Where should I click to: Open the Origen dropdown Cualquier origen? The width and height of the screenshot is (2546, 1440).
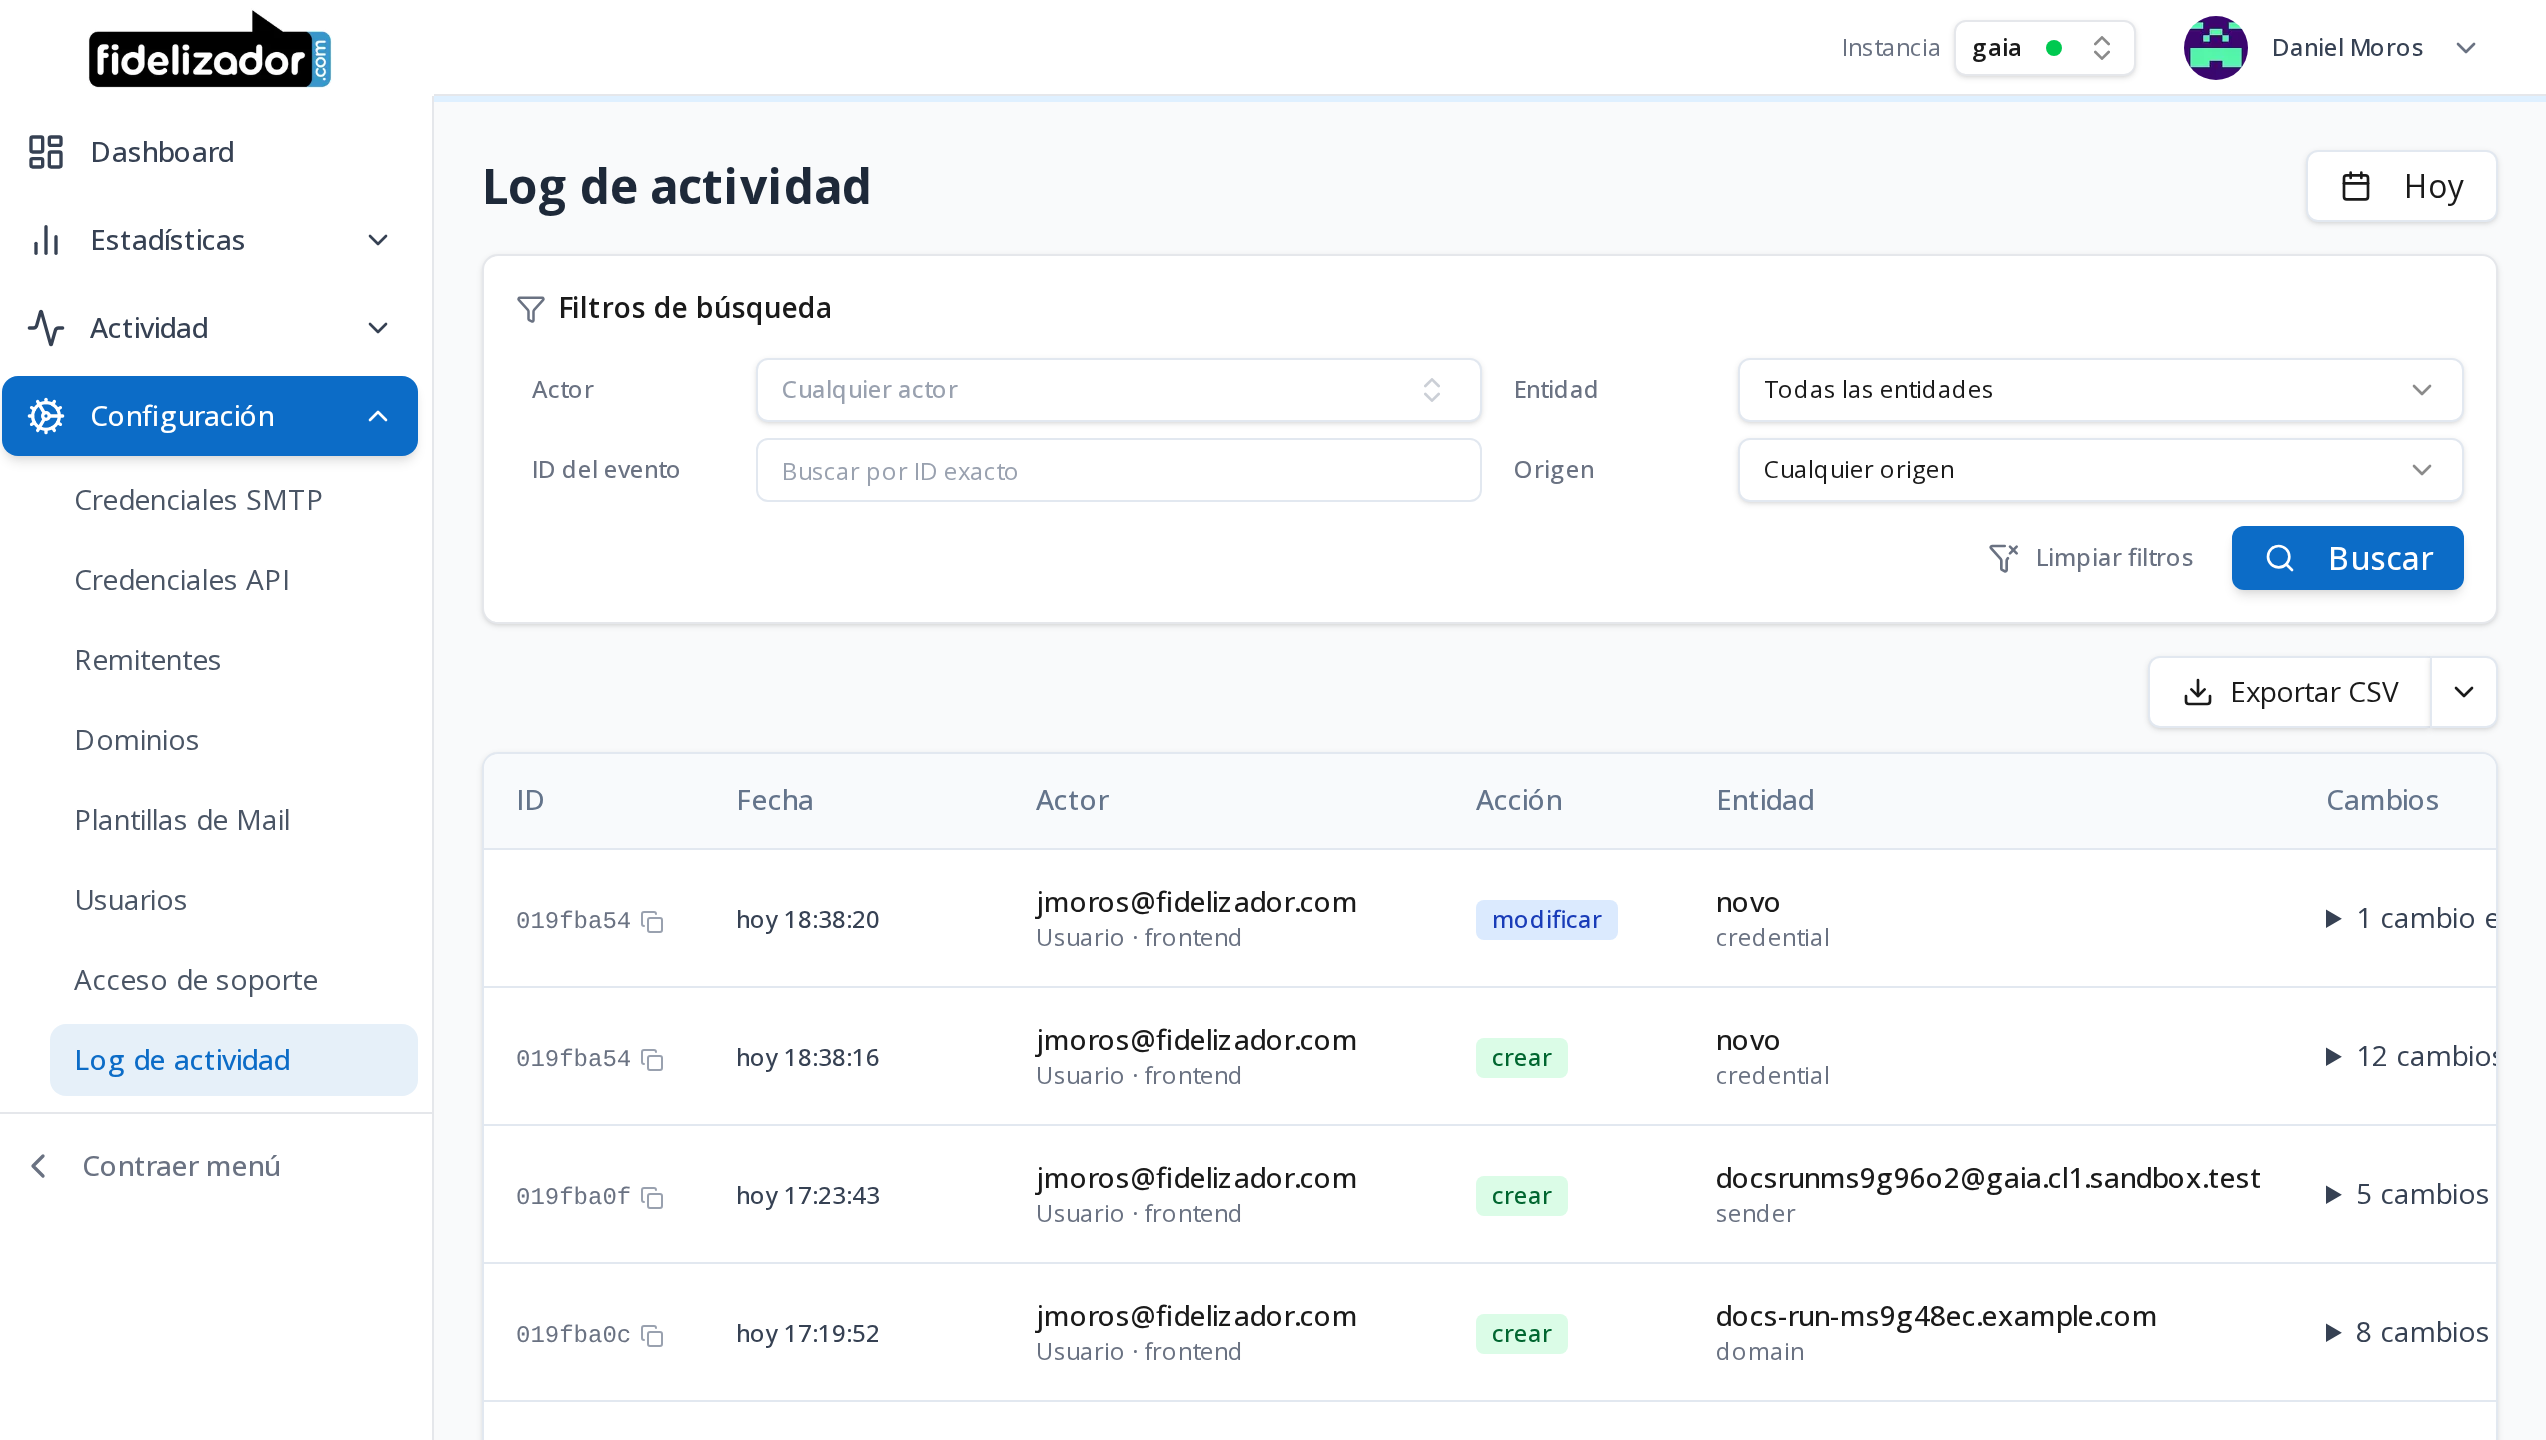2100,470
